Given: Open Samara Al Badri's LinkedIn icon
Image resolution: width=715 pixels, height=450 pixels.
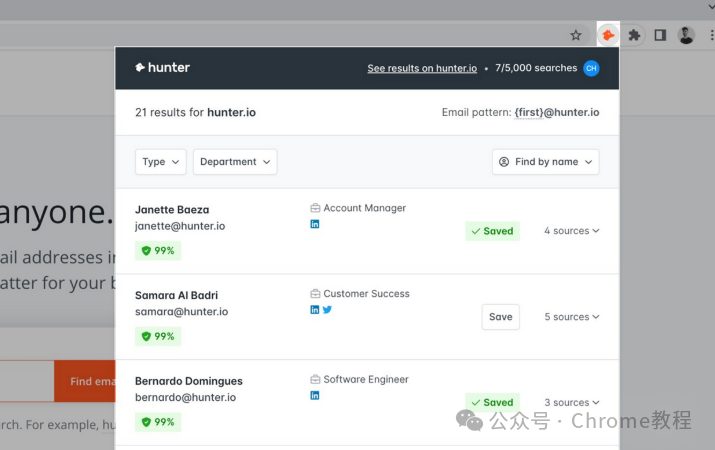Looking at the screenshot, I should click(315, 310).
